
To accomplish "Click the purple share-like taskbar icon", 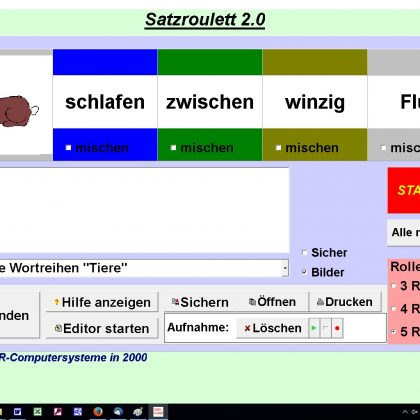I will pos(77,412).
